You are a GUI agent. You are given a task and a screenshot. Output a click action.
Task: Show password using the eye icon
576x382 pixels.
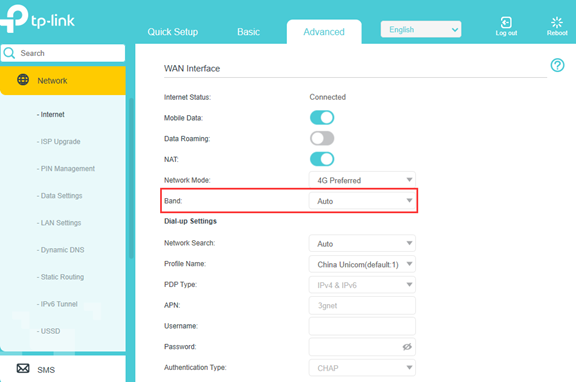(x=407, y=347)
